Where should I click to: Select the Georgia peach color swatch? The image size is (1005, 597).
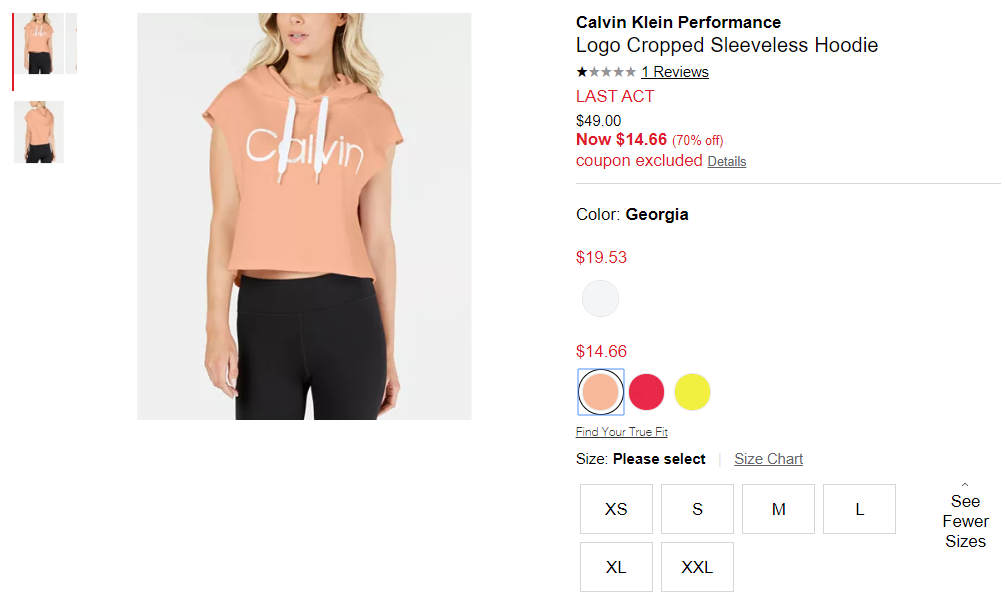point(601,392)
